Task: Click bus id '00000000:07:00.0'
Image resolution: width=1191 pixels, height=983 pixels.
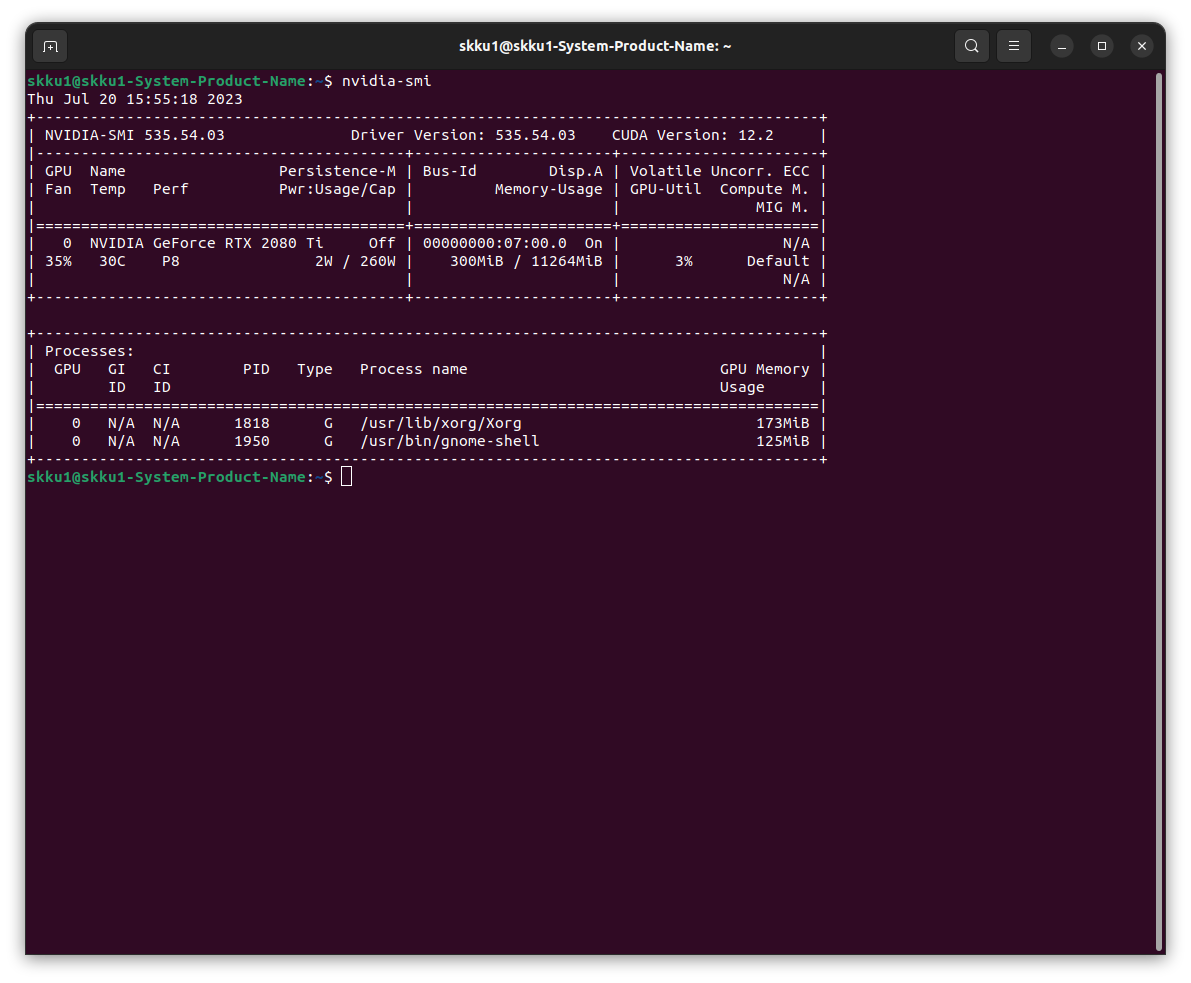Action: 494,243
